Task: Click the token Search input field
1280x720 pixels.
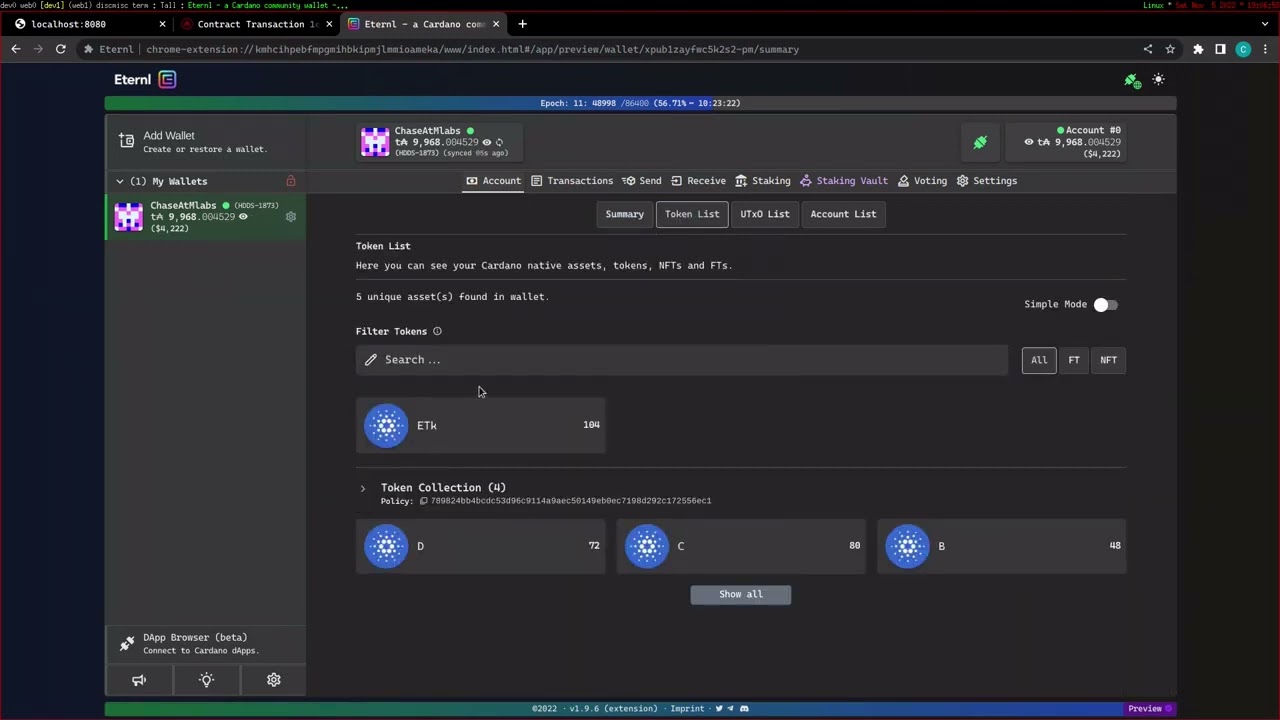Action: point(681,360)
